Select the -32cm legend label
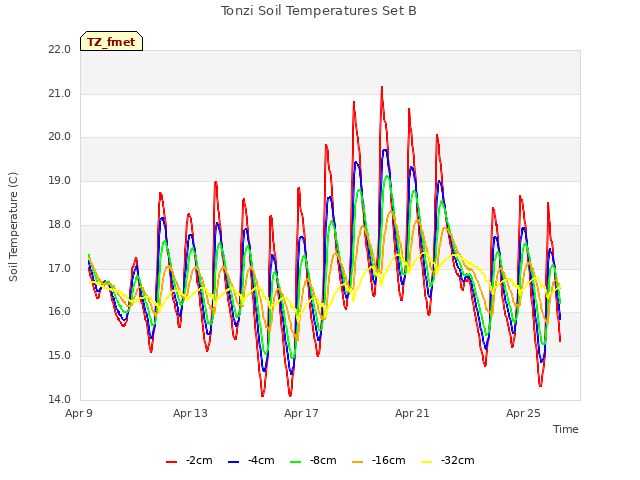640x480 pixels. pyautogui.click(x=458, y=460)
